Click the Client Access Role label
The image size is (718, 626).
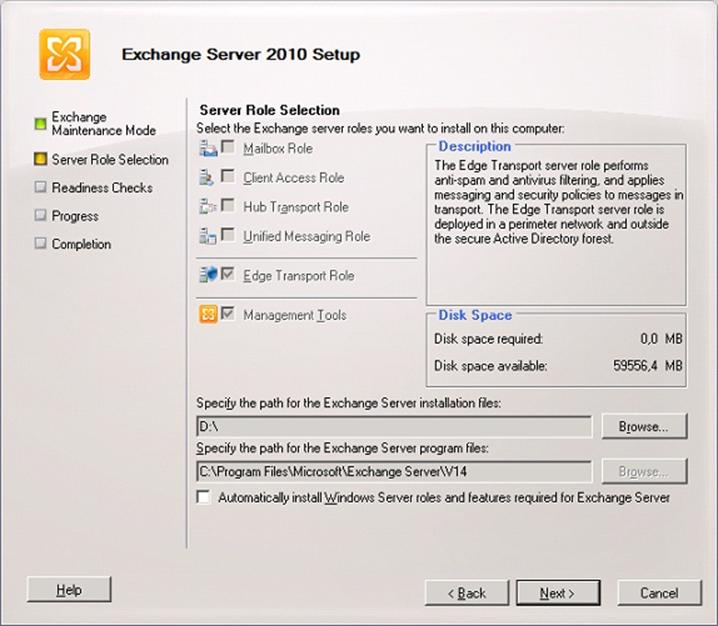(294, 178)
